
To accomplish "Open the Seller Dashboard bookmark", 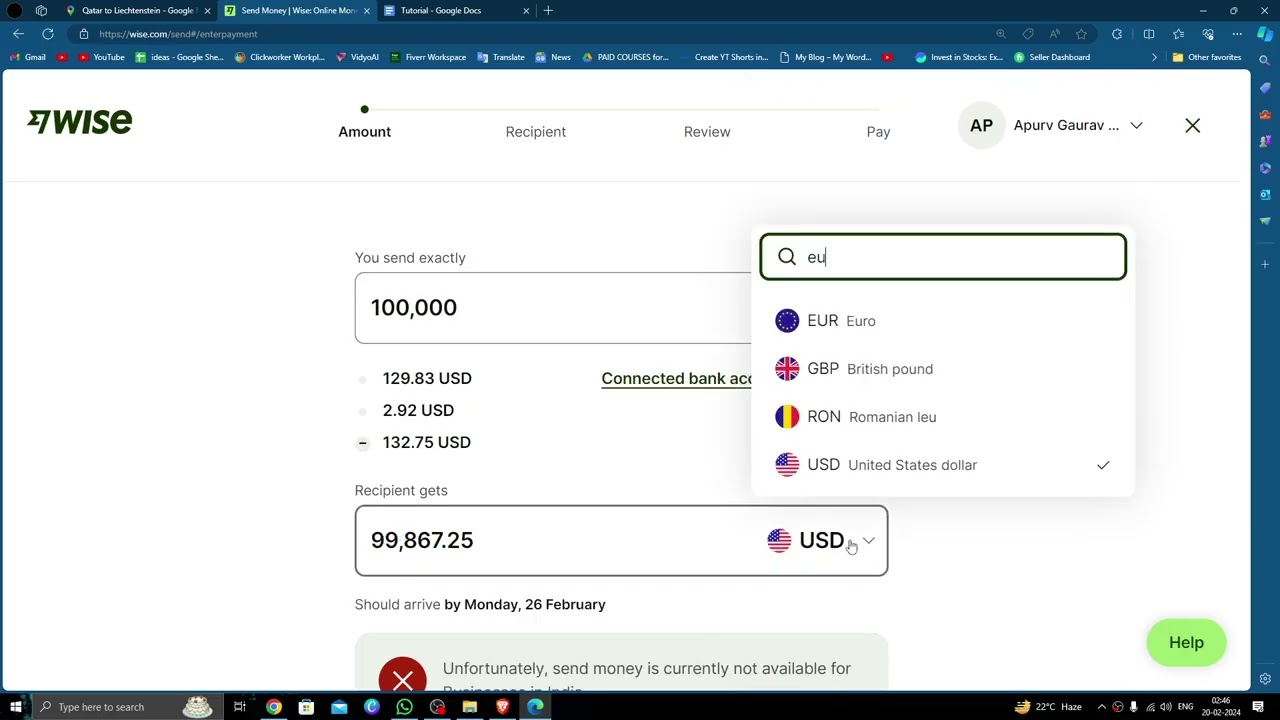I will (1052, 57).
